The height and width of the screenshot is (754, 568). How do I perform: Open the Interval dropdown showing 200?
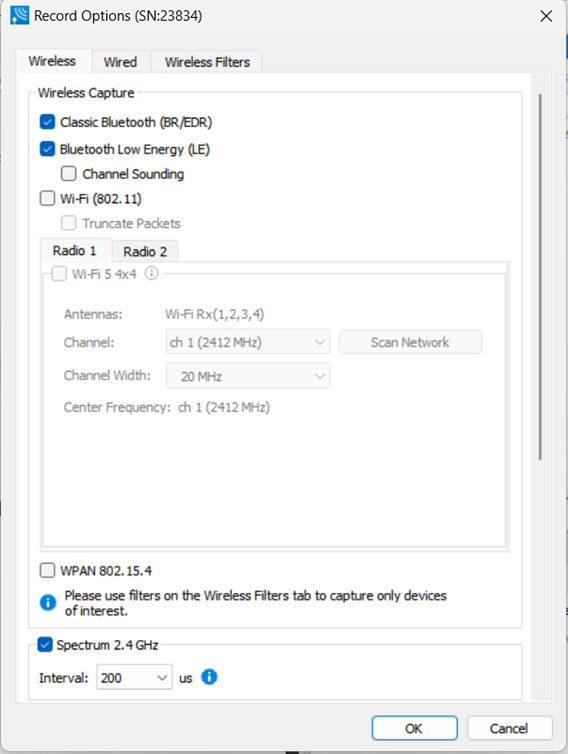click(134, 678)
